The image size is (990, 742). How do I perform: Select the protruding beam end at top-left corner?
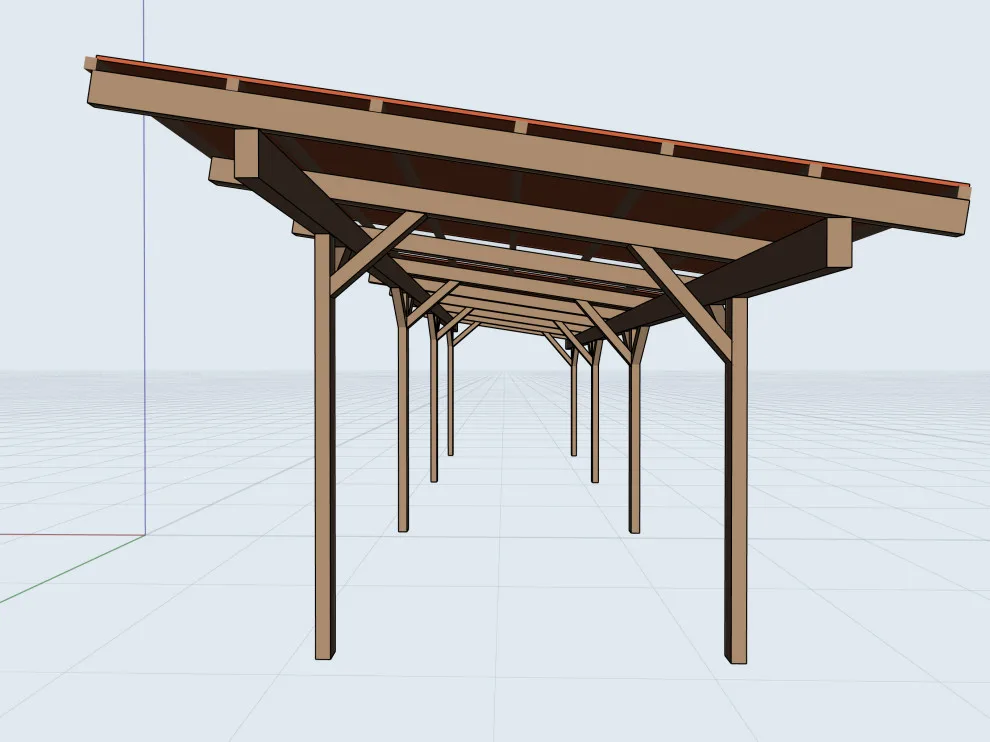[90, 64]
